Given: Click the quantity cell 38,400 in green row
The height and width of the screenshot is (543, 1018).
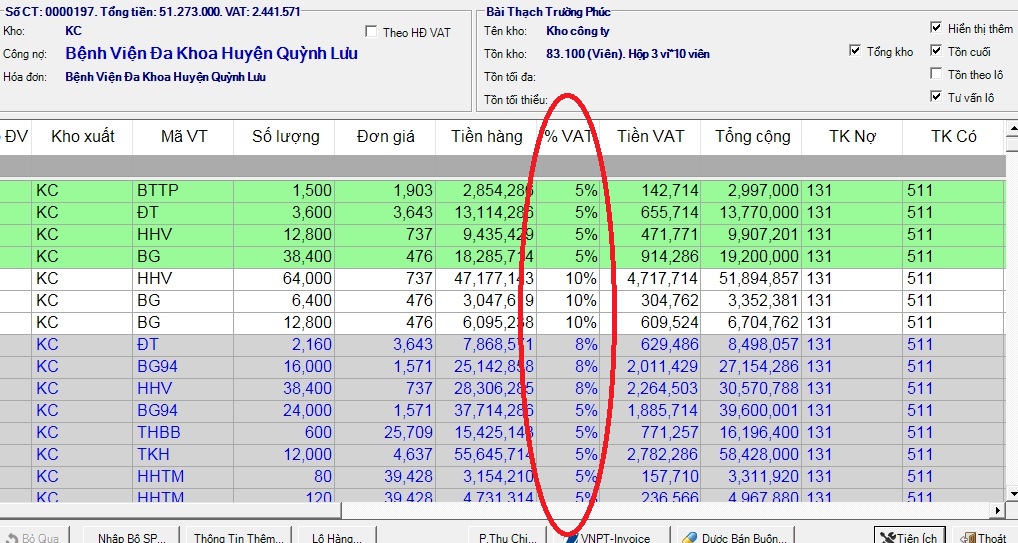Looking at the screenshot, I should coord(284,256).
